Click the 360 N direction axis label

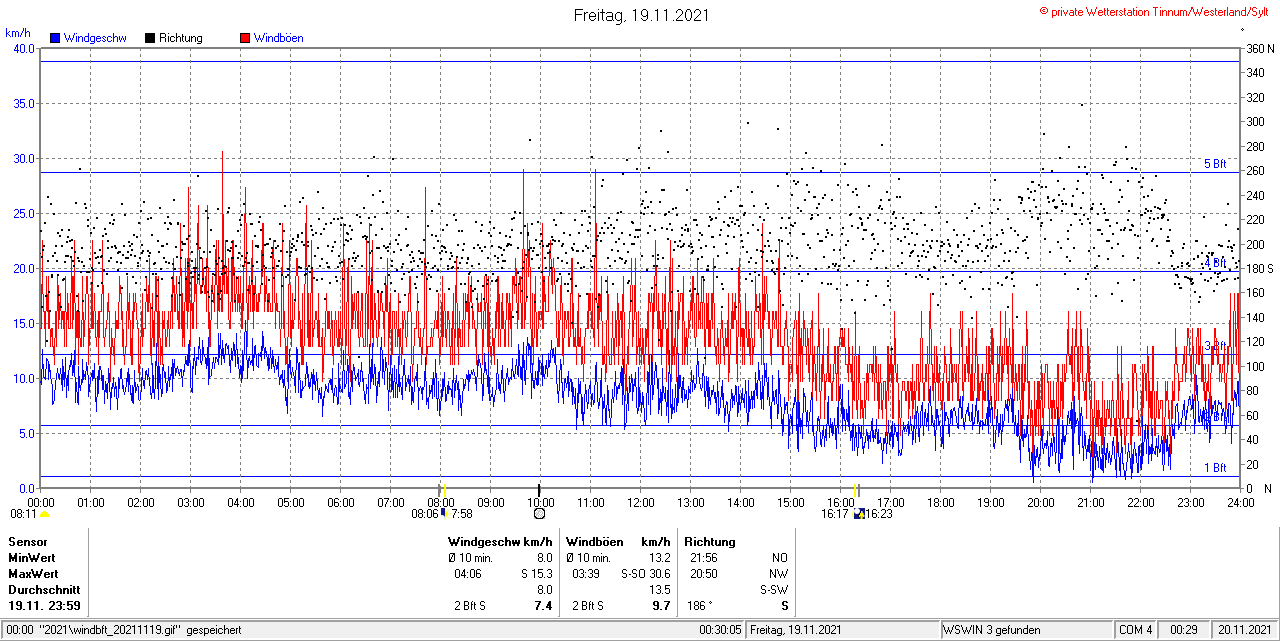click(1259, 48)
